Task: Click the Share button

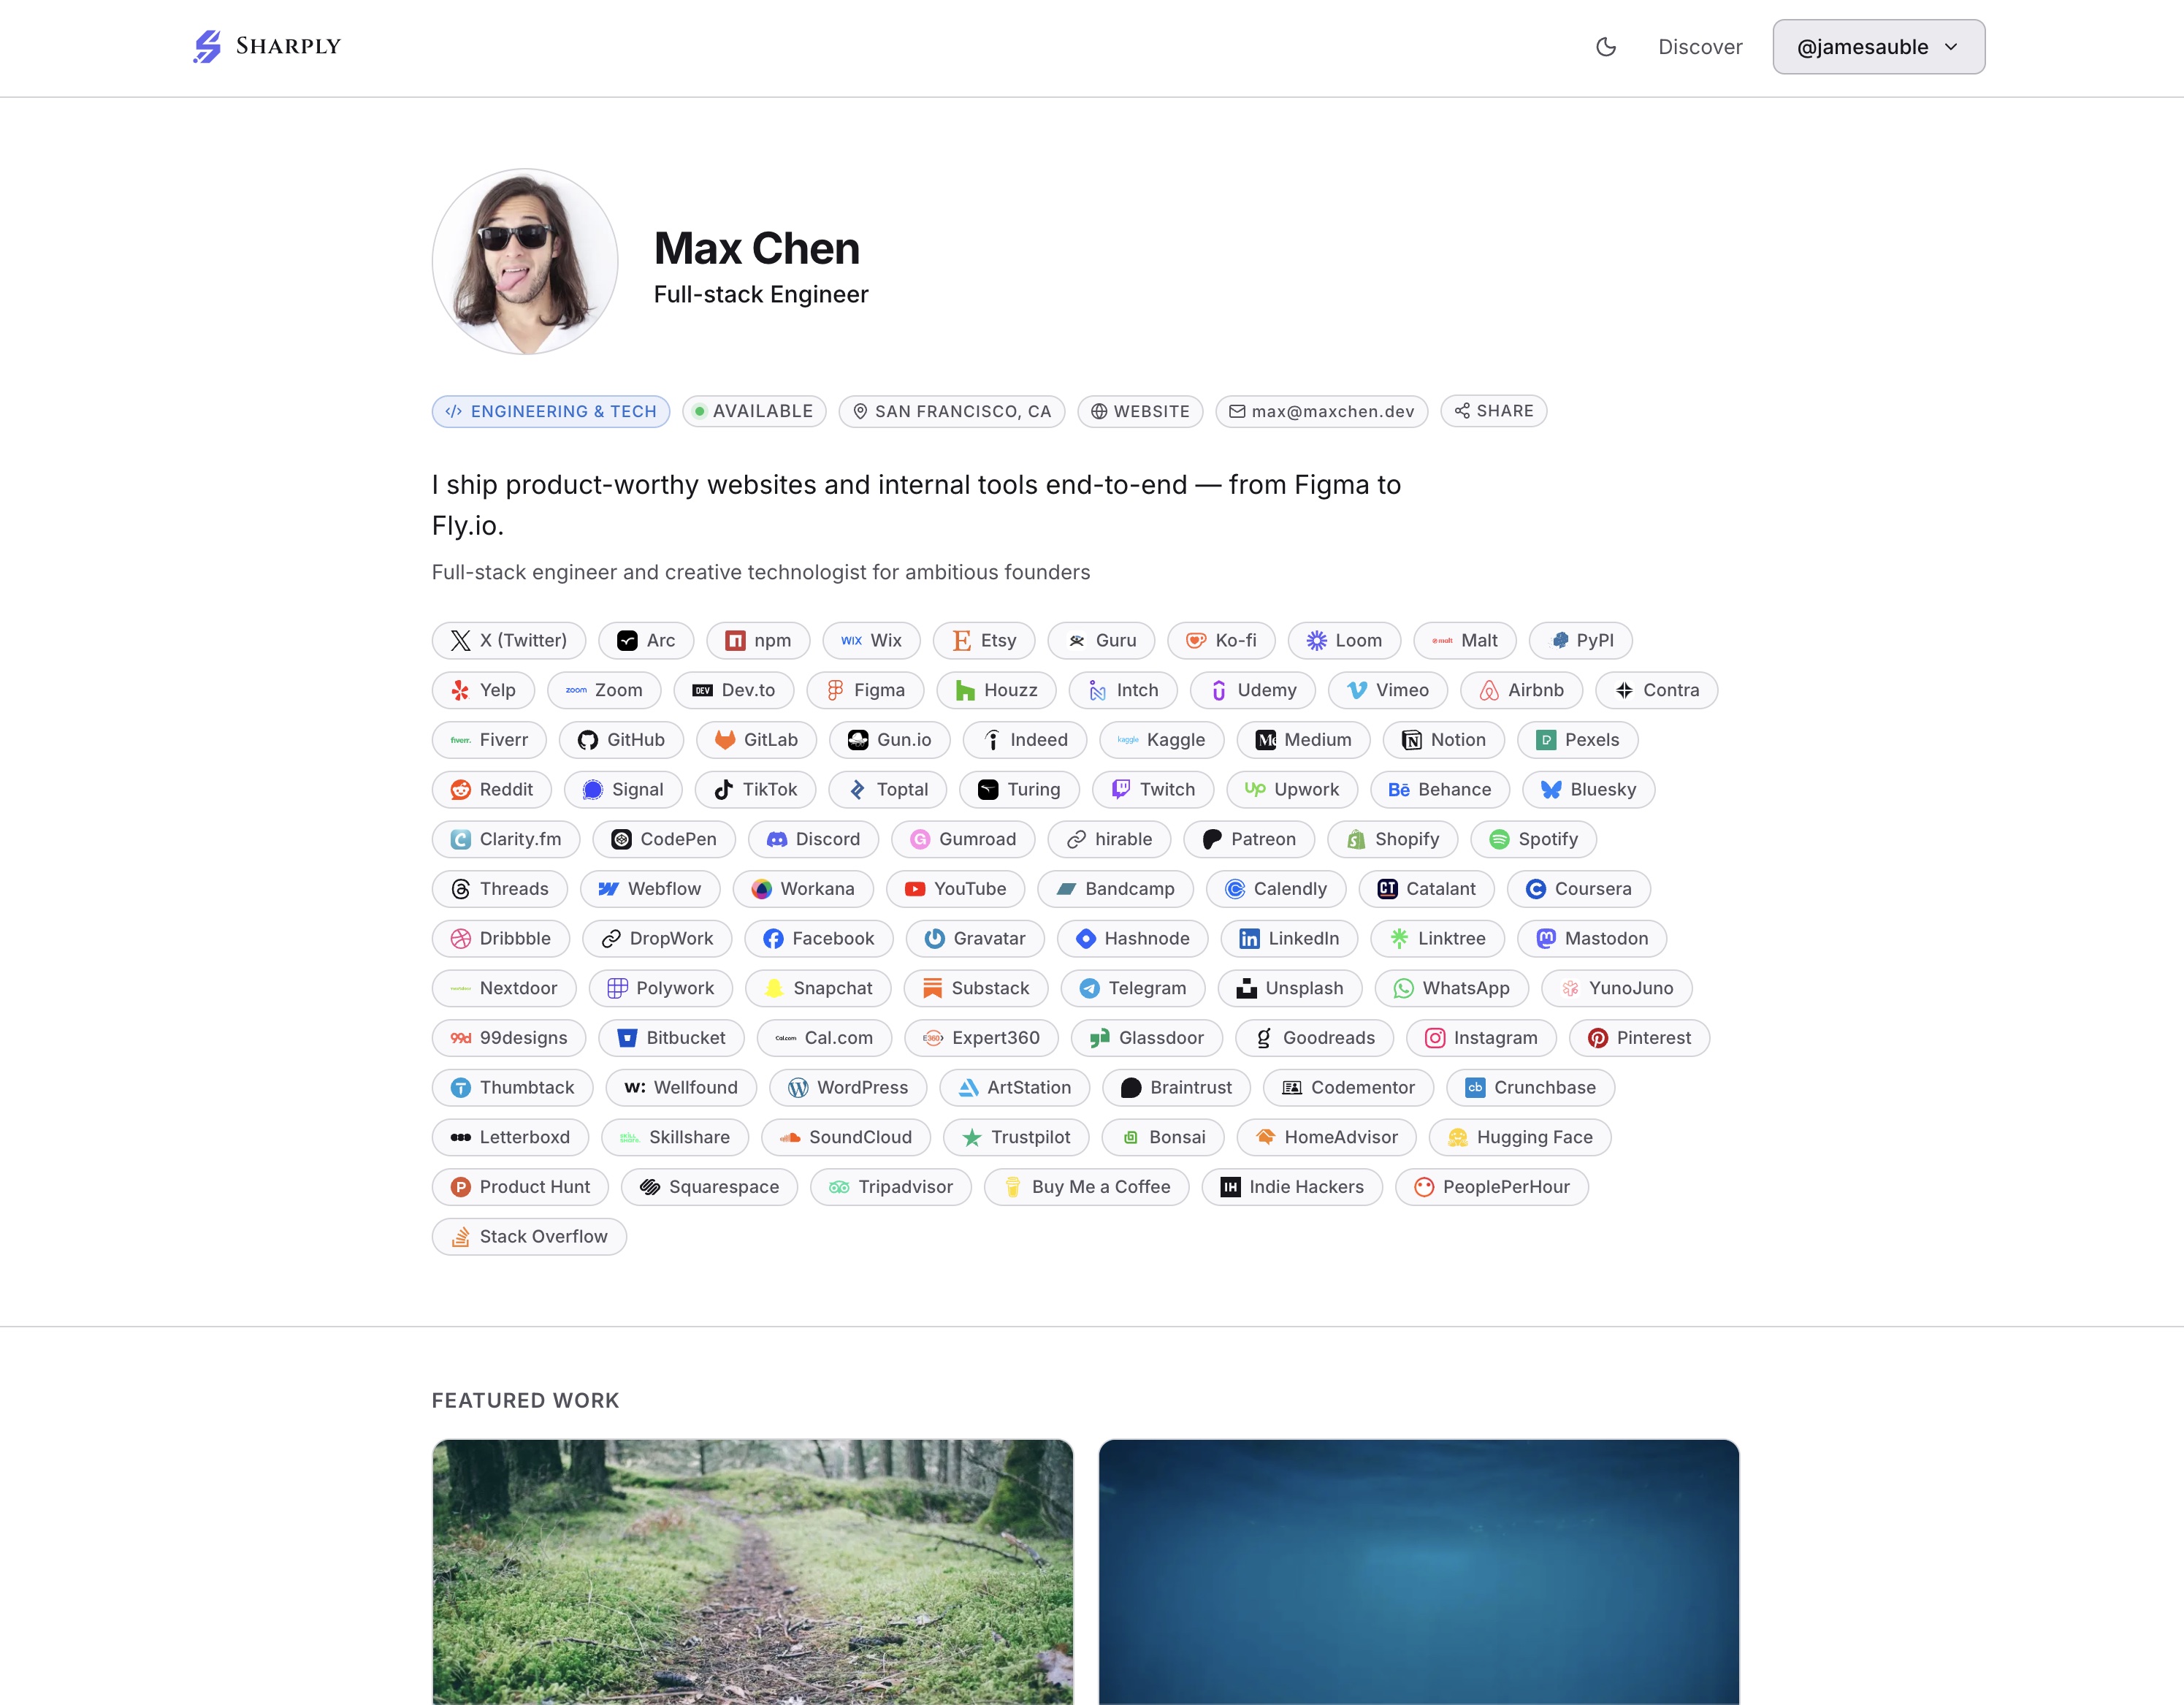Action: tap(1494, 411)
